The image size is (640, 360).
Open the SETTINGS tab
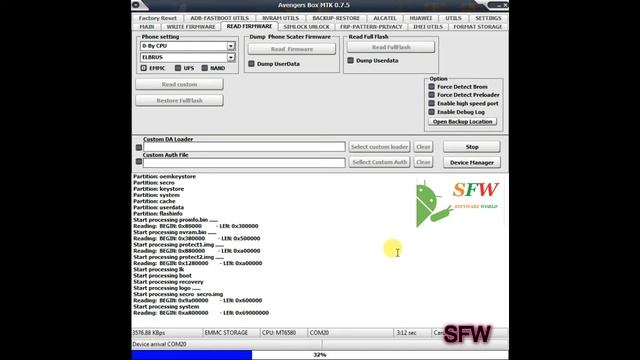488,18
